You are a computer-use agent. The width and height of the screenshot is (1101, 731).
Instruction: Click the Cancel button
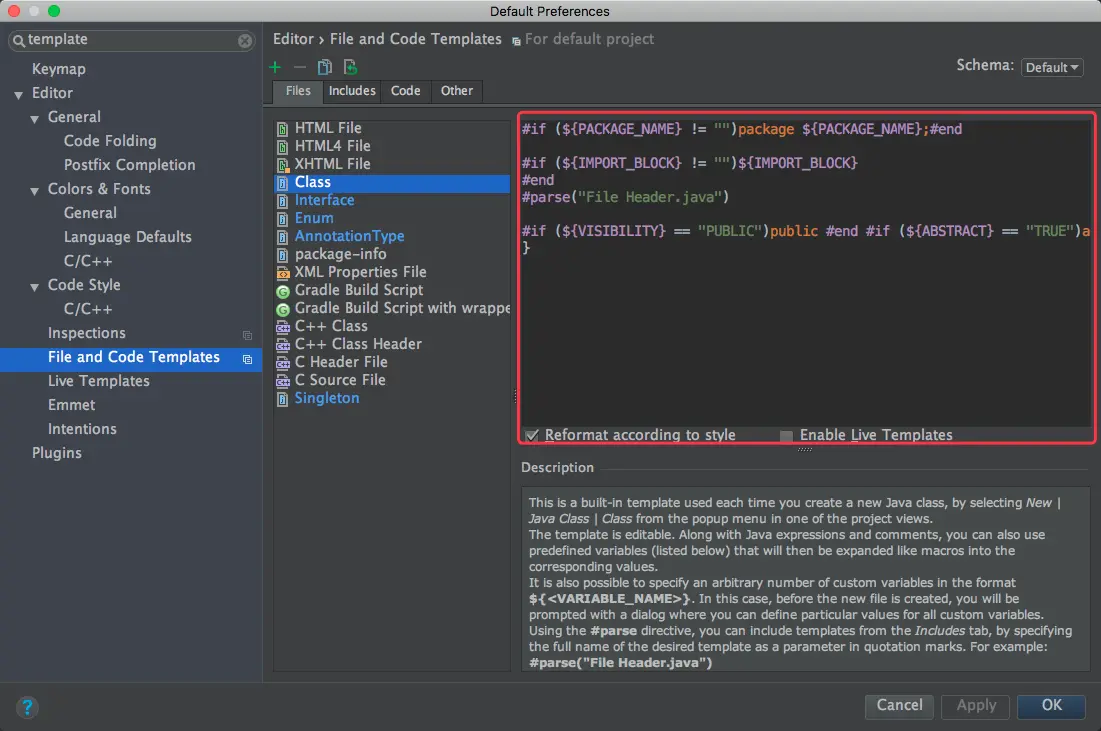[899, 706]
